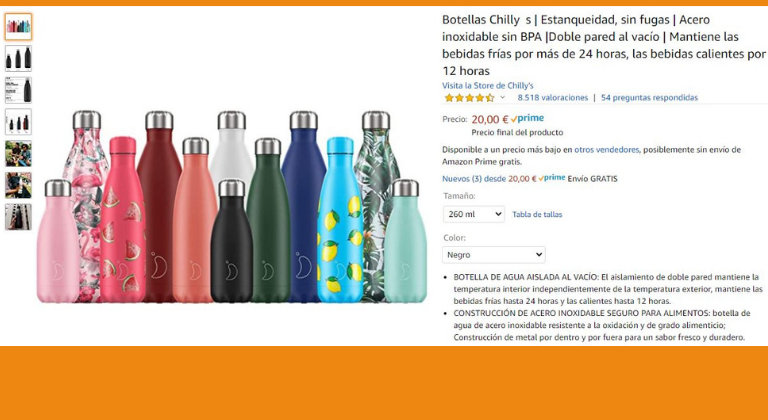The image size is (768, 420).
Task: Select the first multi-bottle thumbnail image
Action: point(19,27)
